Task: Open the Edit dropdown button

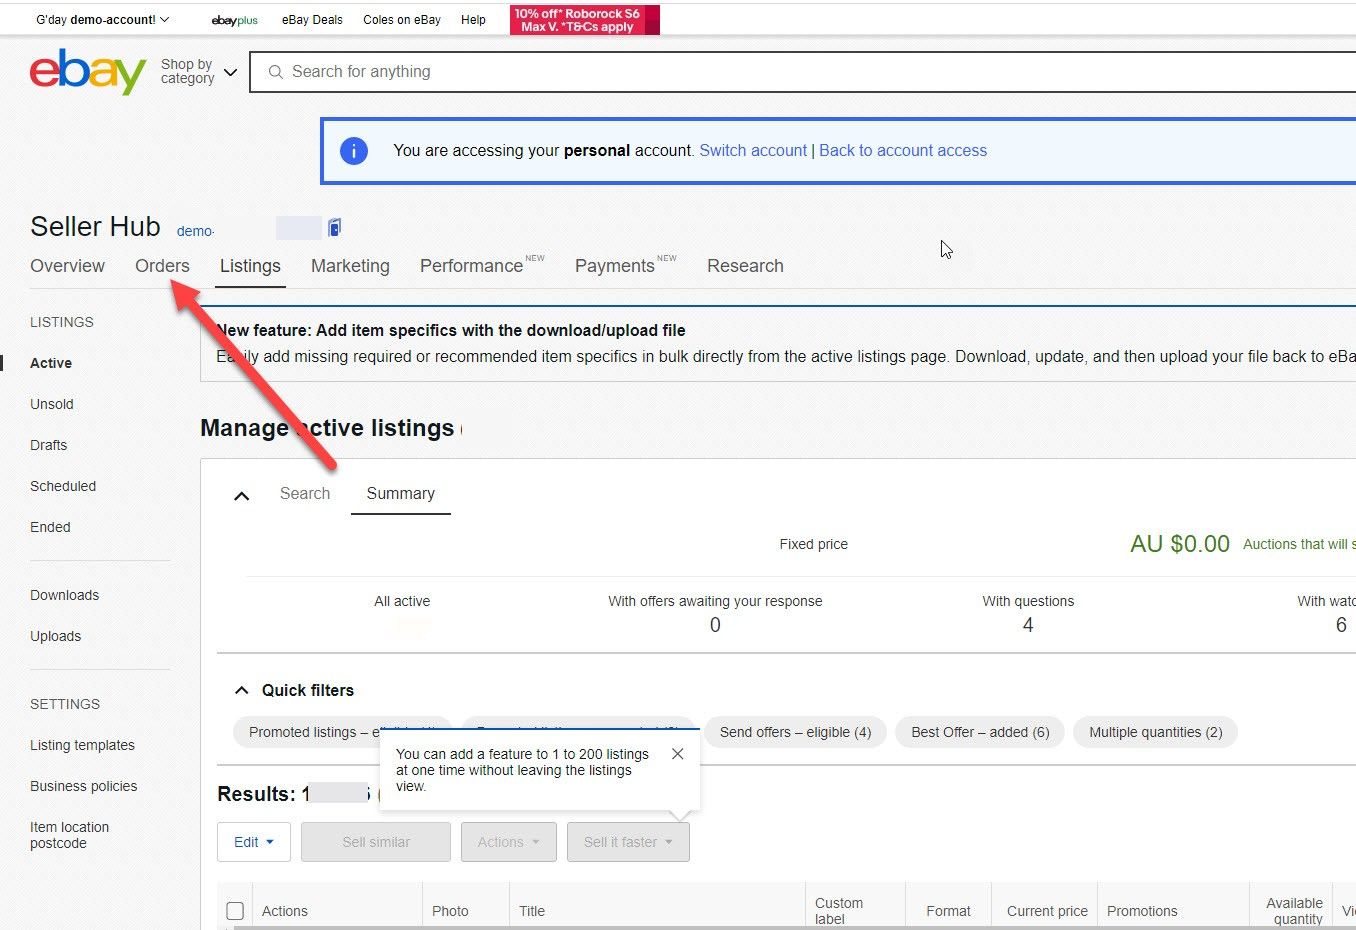Action: coord(254,842)
